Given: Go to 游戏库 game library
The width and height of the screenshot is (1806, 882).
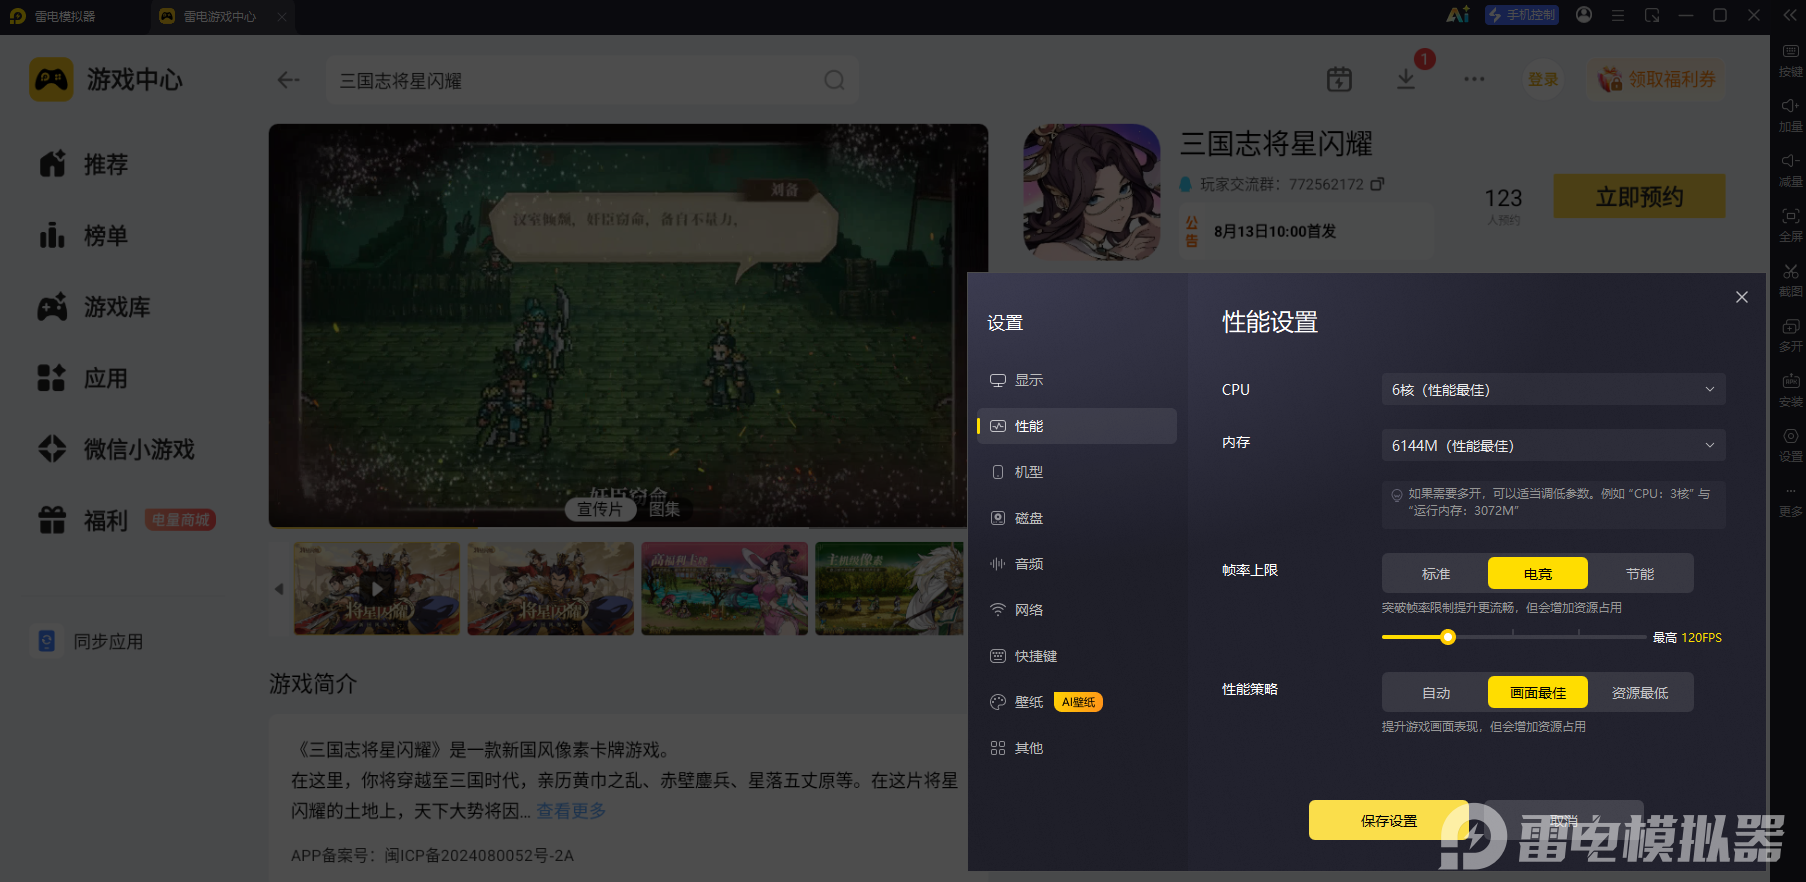Looking at the screenshot, I should pyautogui.click(x=95, y=307).
